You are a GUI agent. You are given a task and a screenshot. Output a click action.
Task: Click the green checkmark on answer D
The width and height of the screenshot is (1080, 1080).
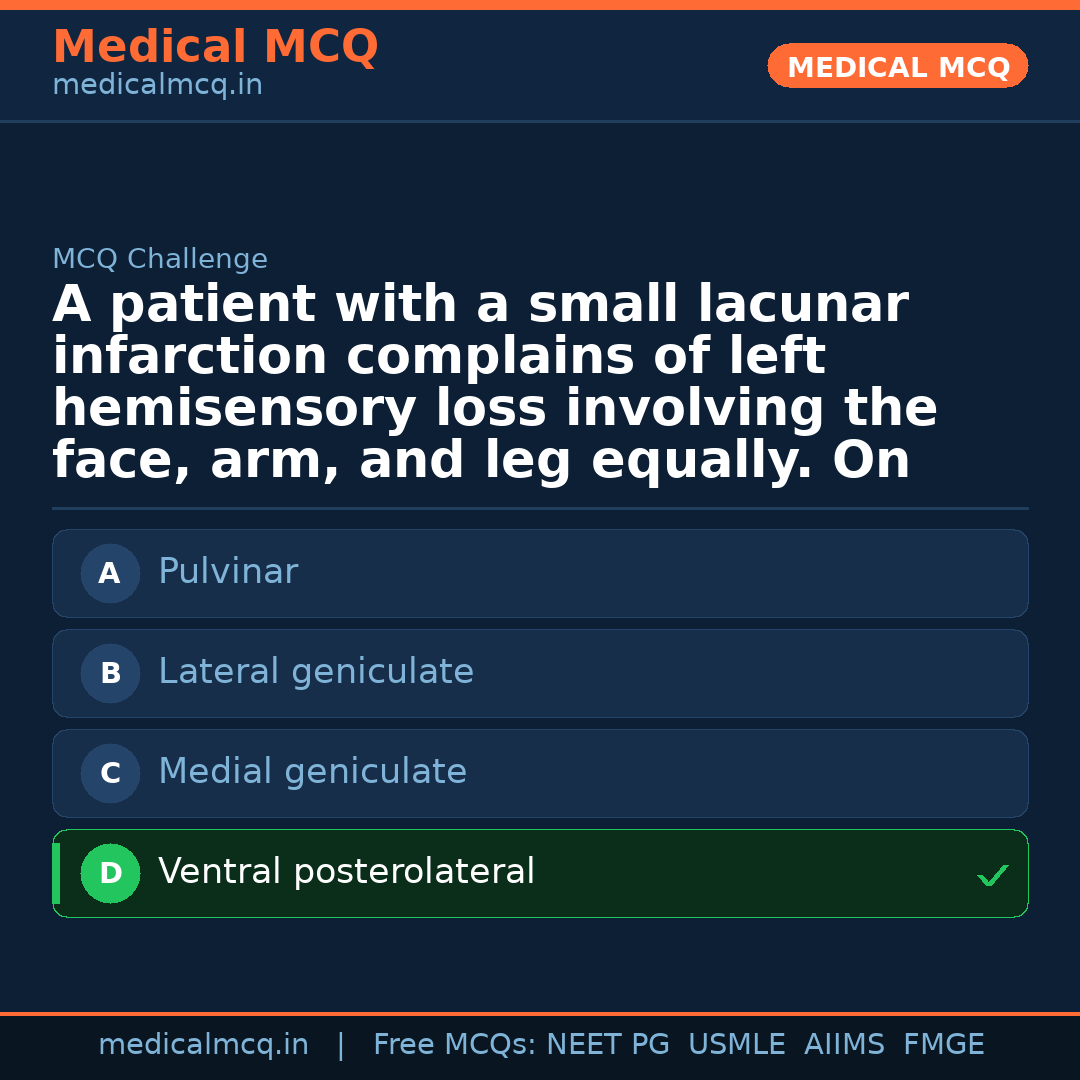[993, 876]
